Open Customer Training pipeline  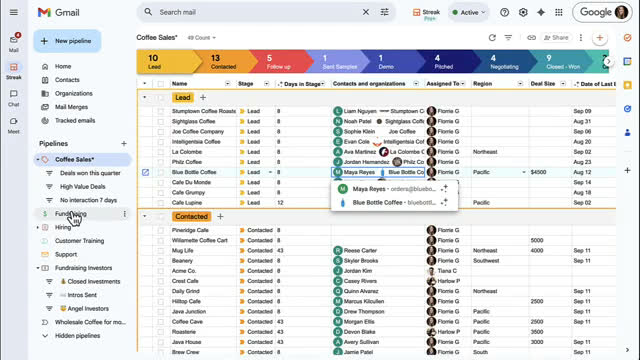pos(79,241)
